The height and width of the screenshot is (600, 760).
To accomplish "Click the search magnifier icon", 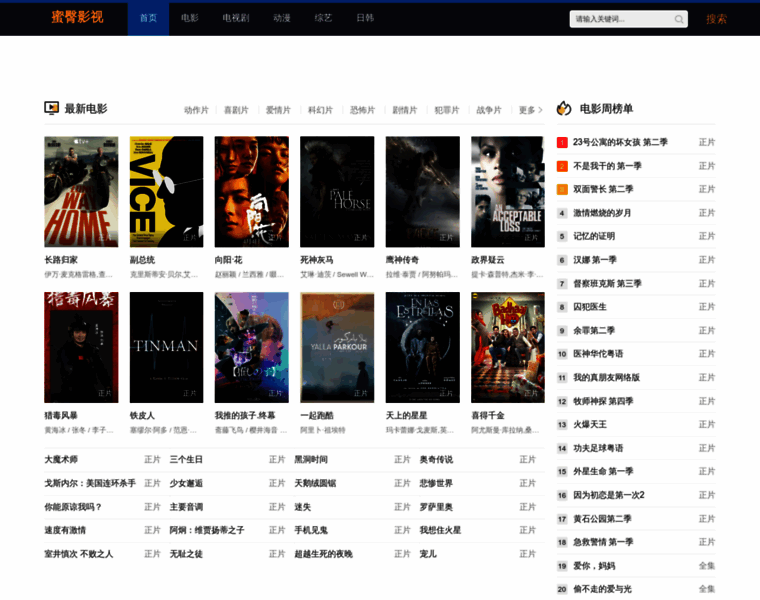I will click(679, 19).
